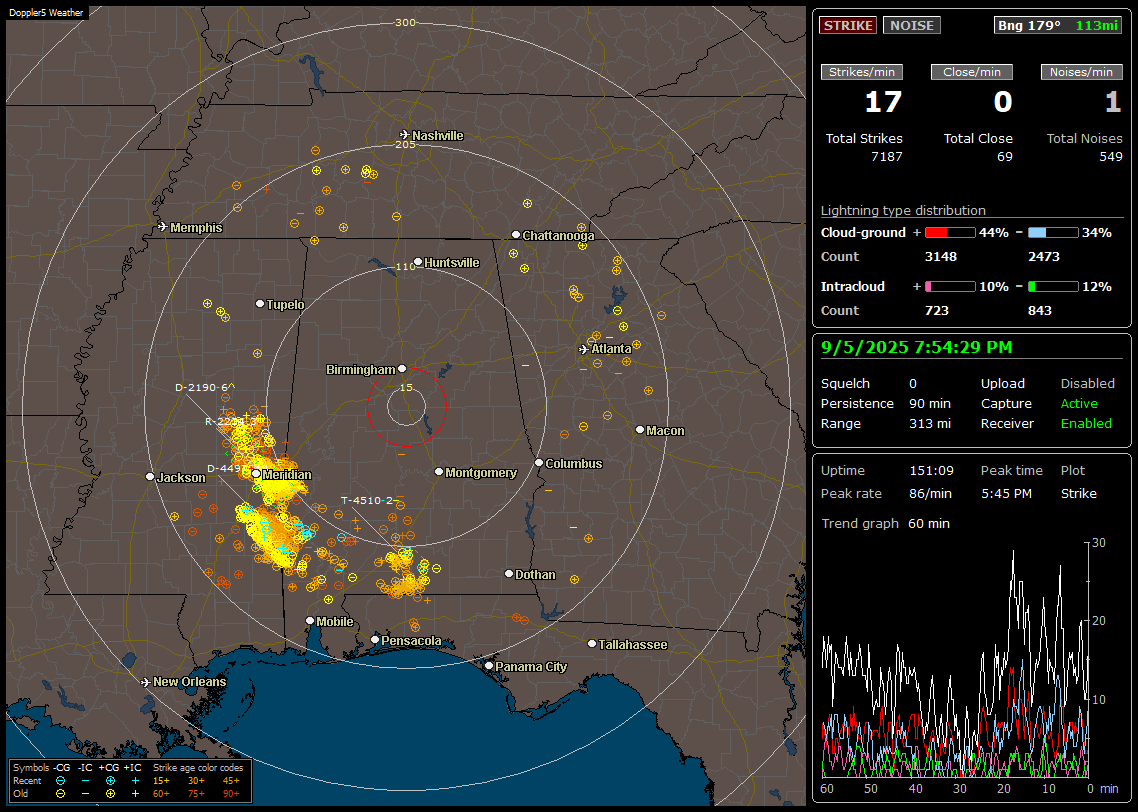
Task: Click the Memphis airport plane icon
Action: click(163, 227)
